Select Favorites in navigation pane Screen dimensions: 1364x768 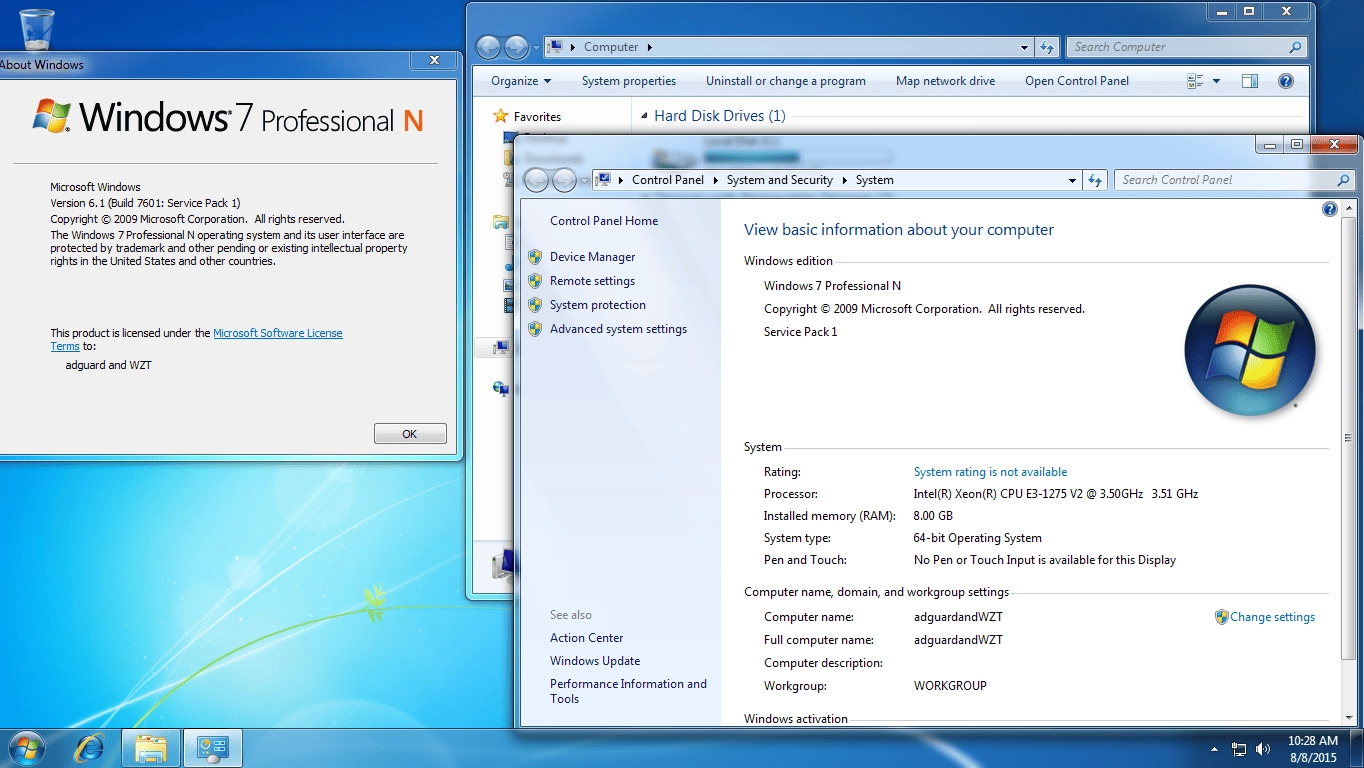(x=537, y=117)
